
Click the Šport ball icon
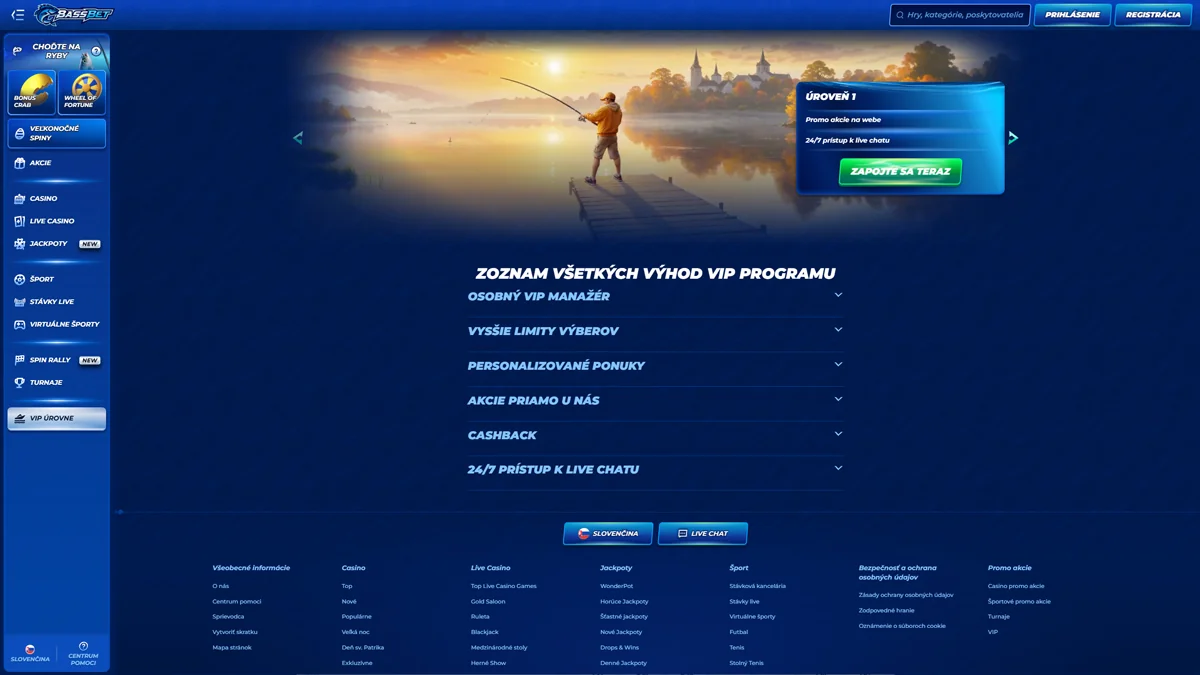(x=19, y=279)
